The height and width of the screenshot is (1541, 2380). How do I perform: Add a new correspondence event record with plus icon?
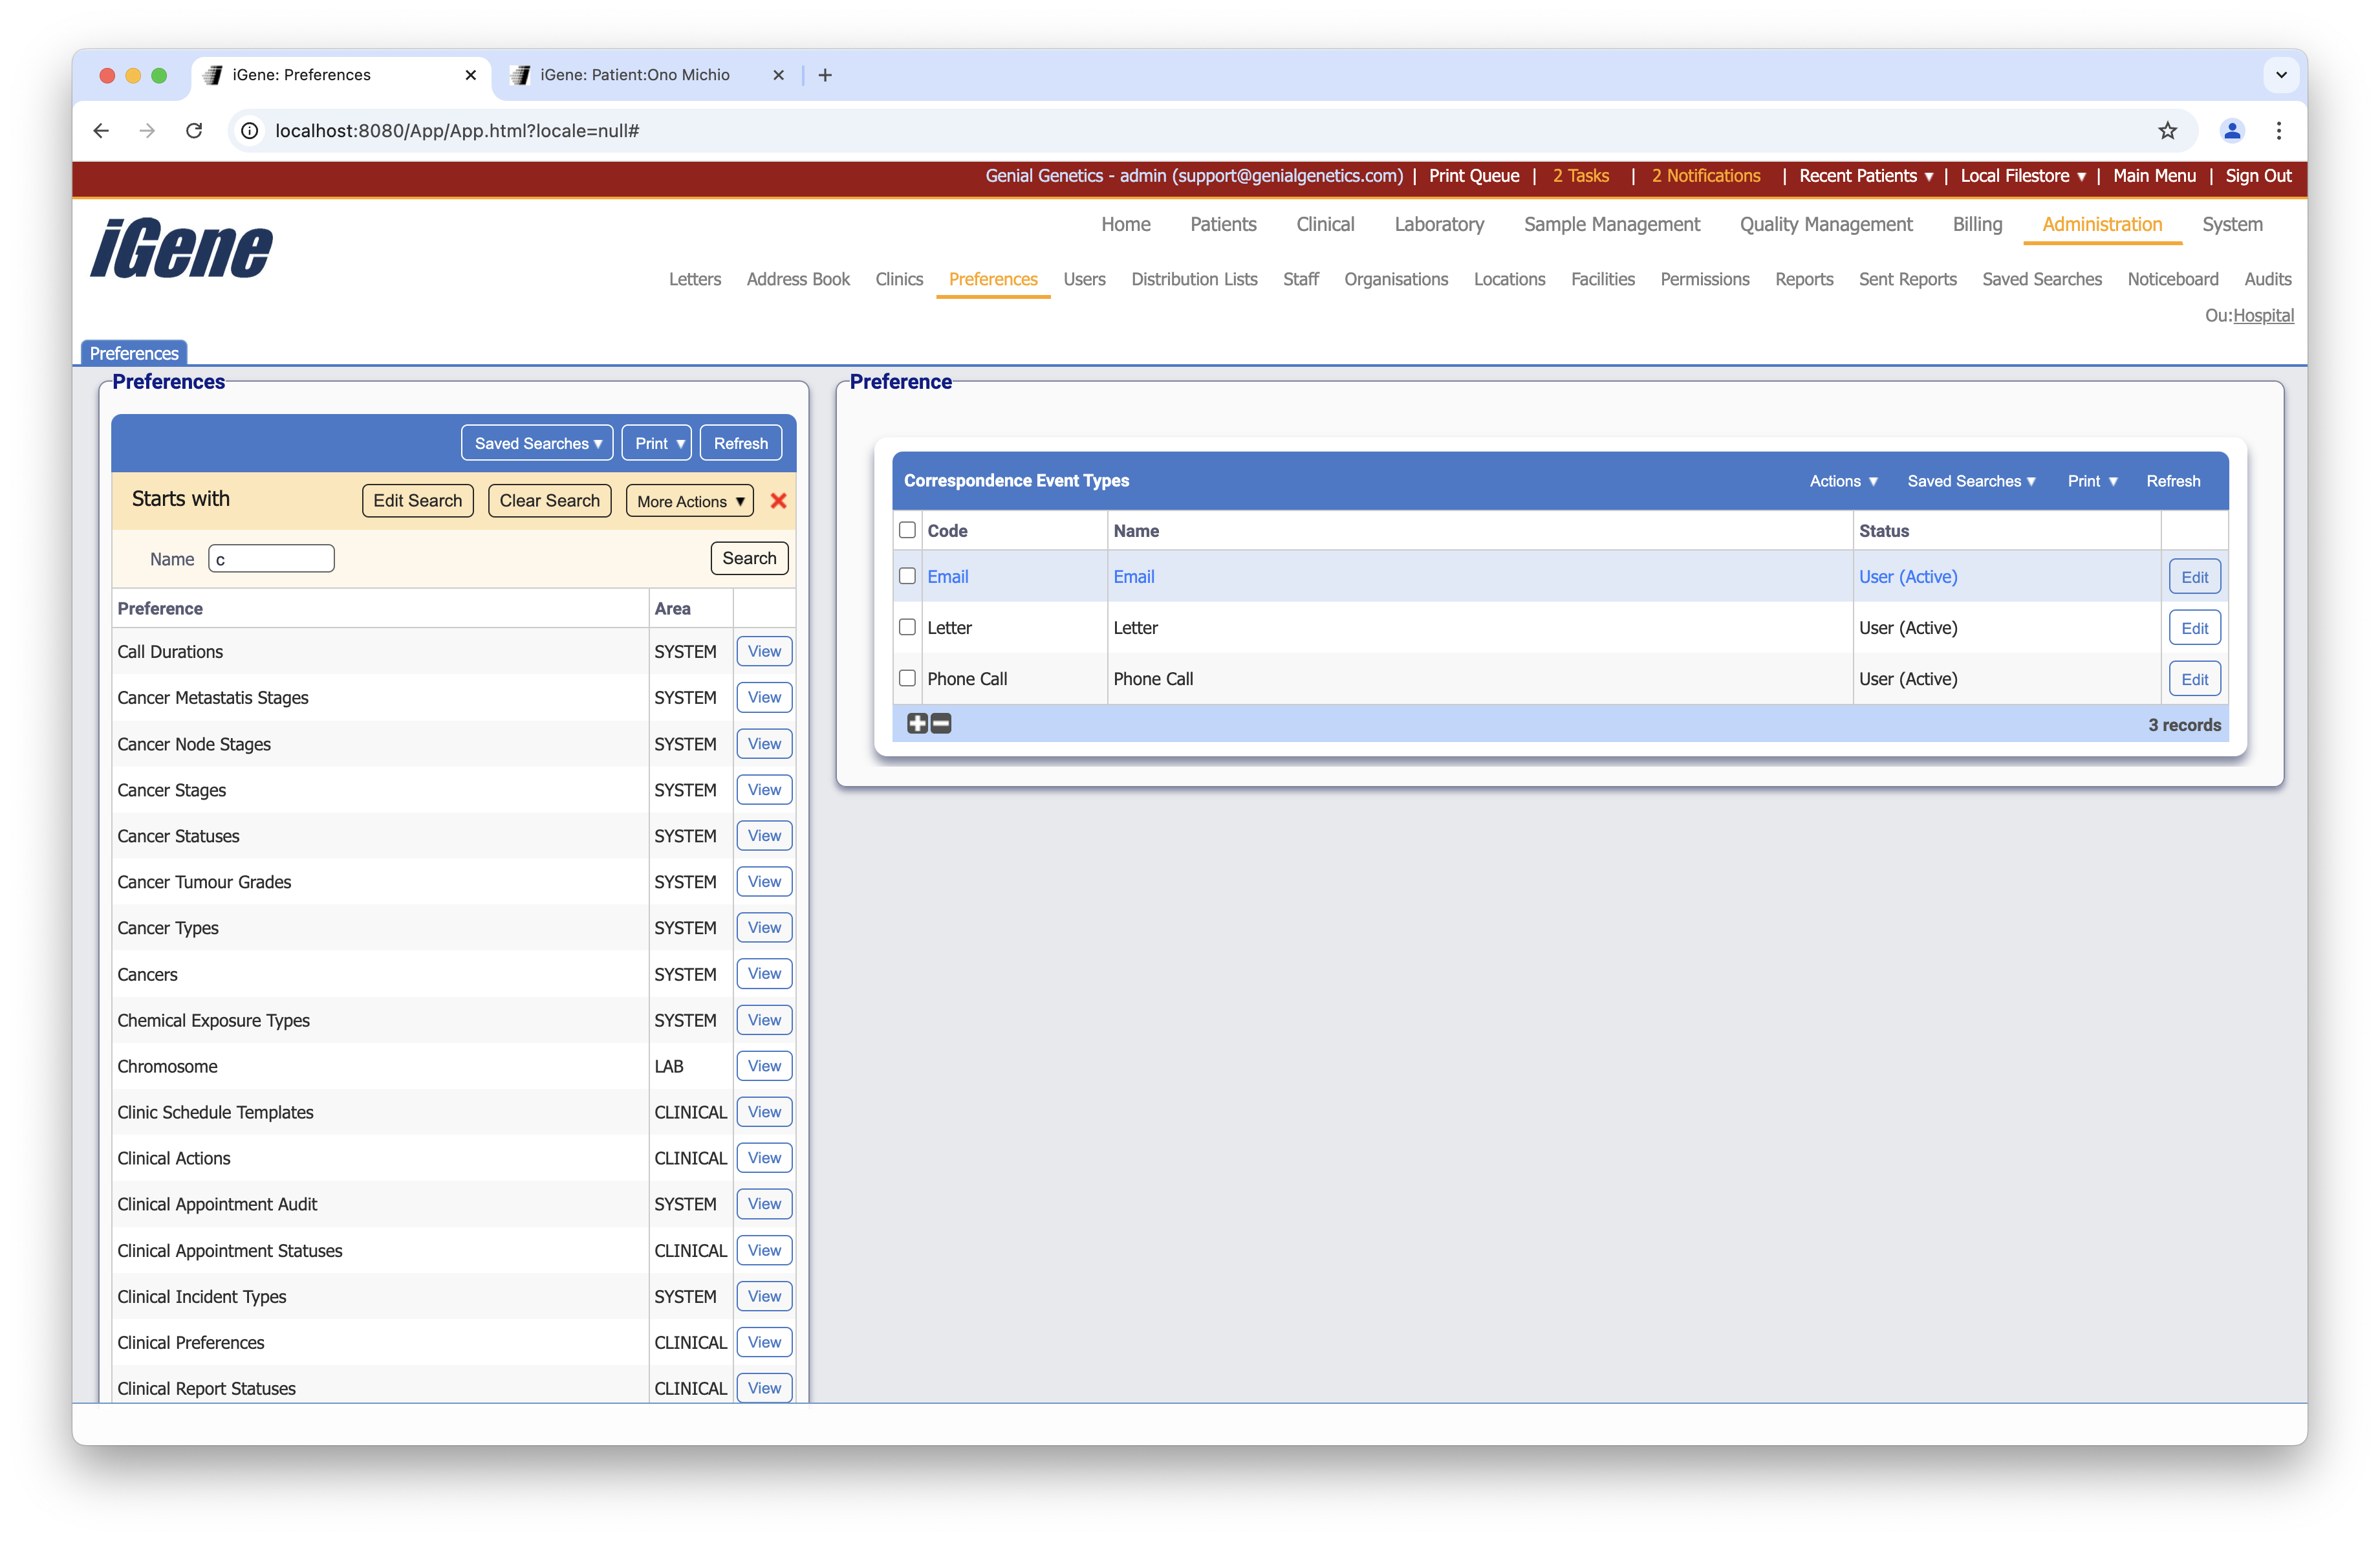tap(917, 723)
